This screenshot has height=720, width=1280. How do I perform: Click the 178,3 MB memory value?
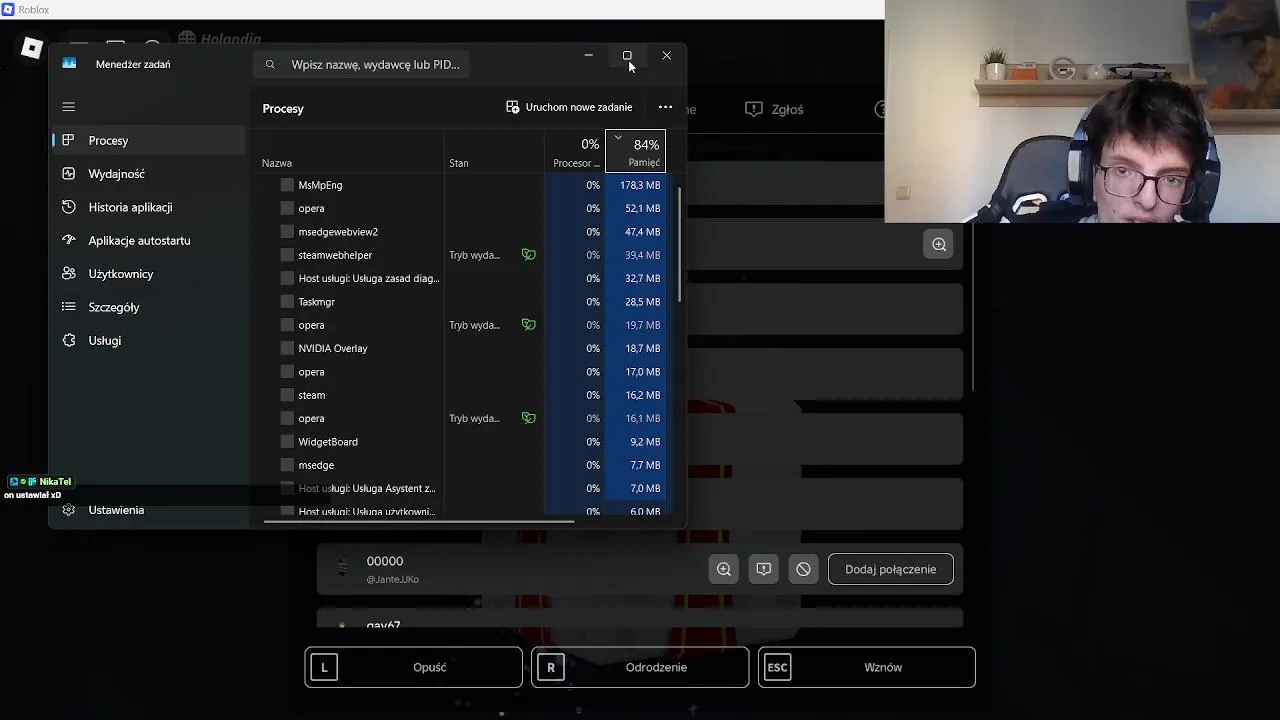tap(640, 185)
